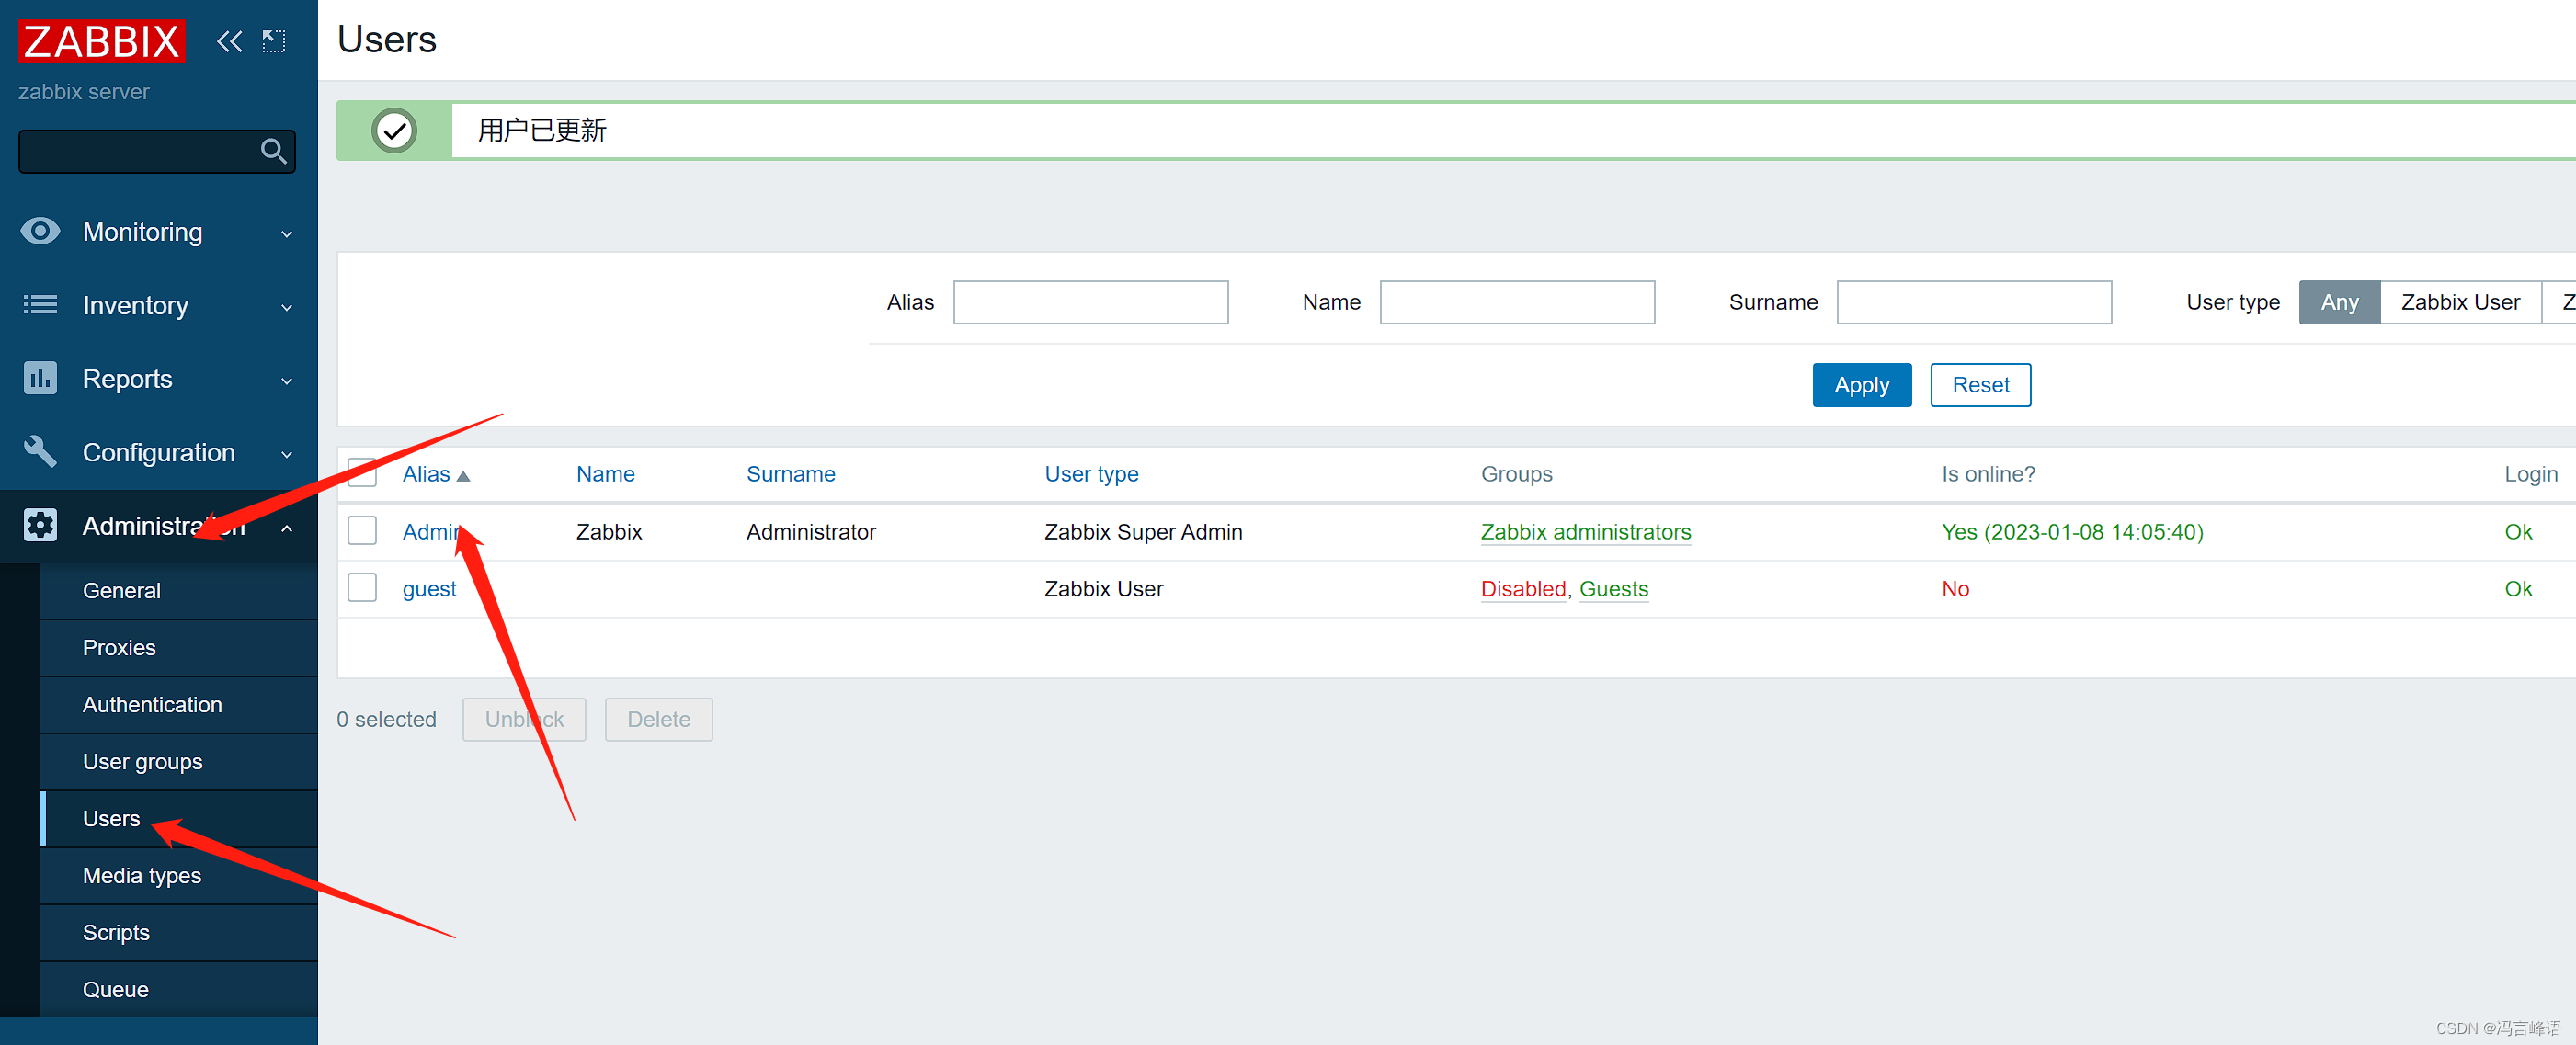The height and width of the screenshot is (1045, 2576).
Task: Open User groups submenu item
Action: coord(142,761)
